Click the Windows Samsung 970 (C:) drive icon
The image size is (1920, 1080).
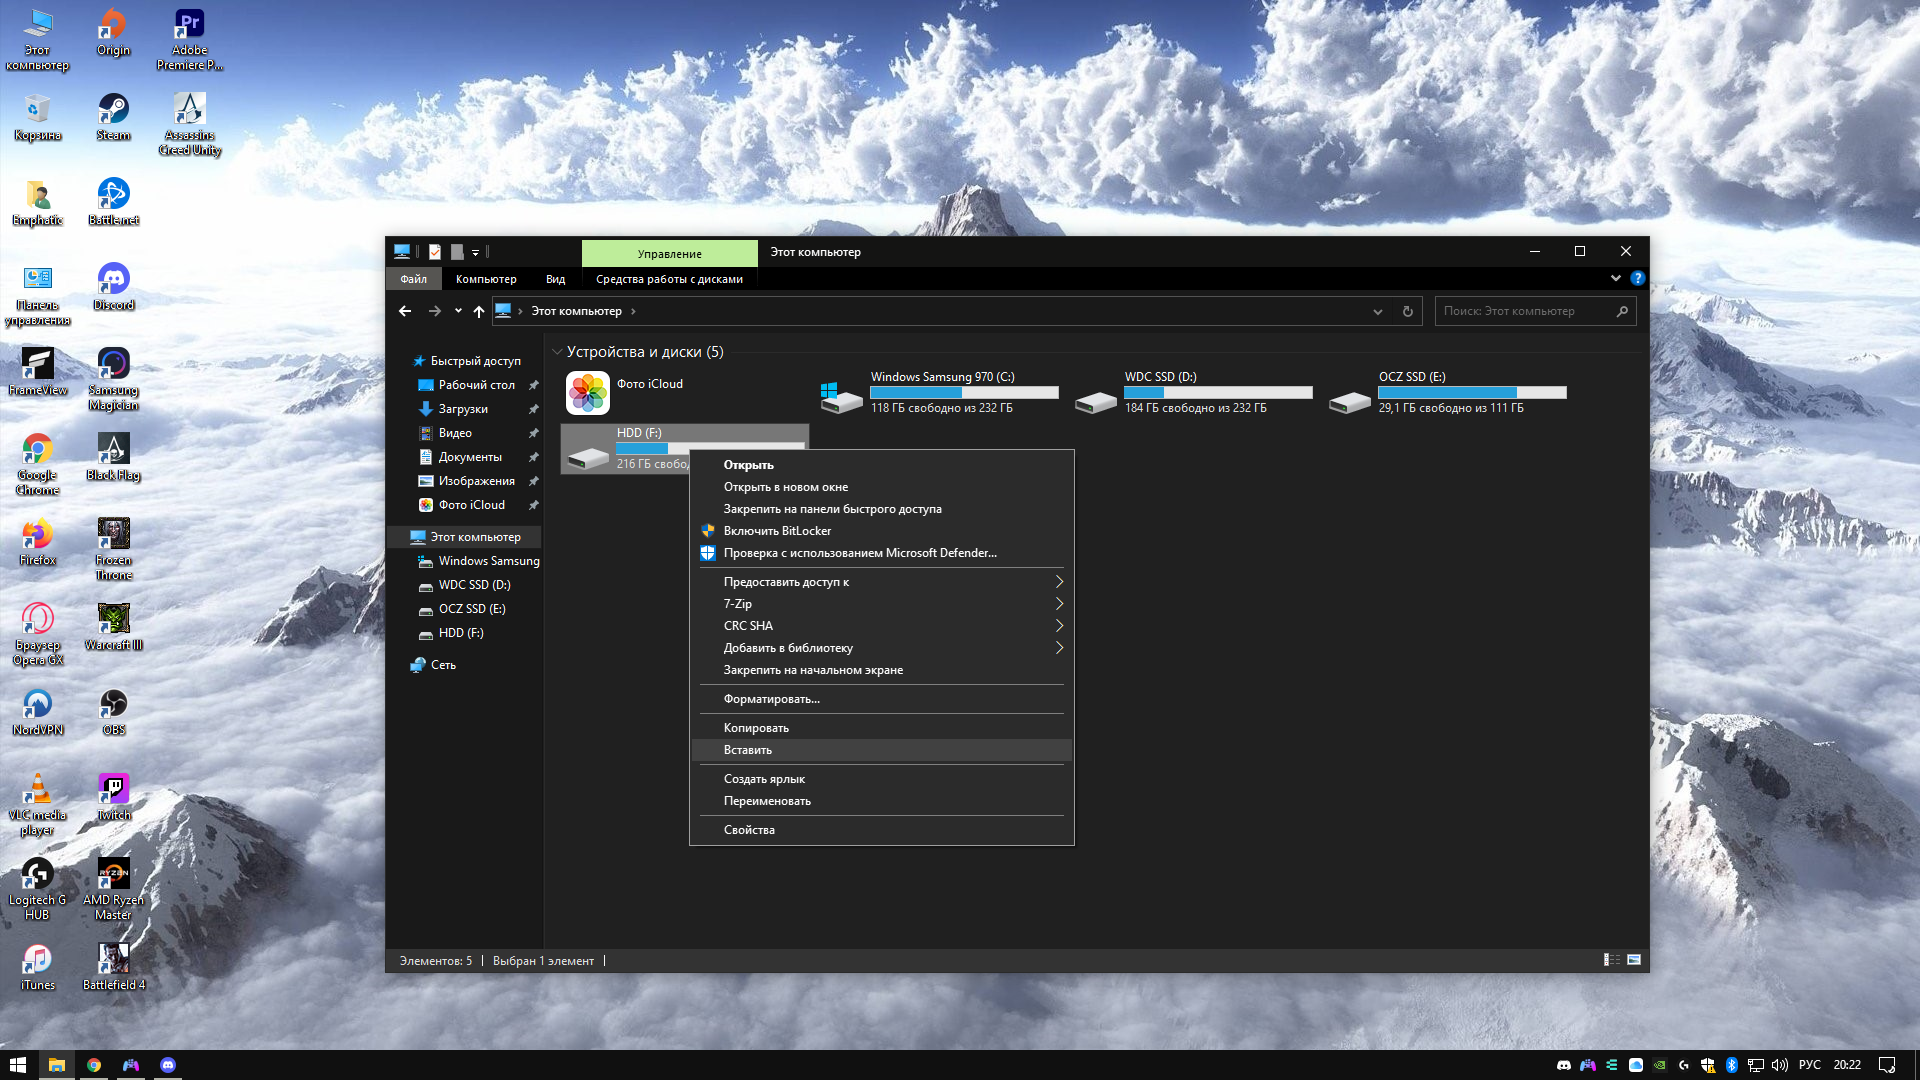pyautogui.click(x=841, y=397)
